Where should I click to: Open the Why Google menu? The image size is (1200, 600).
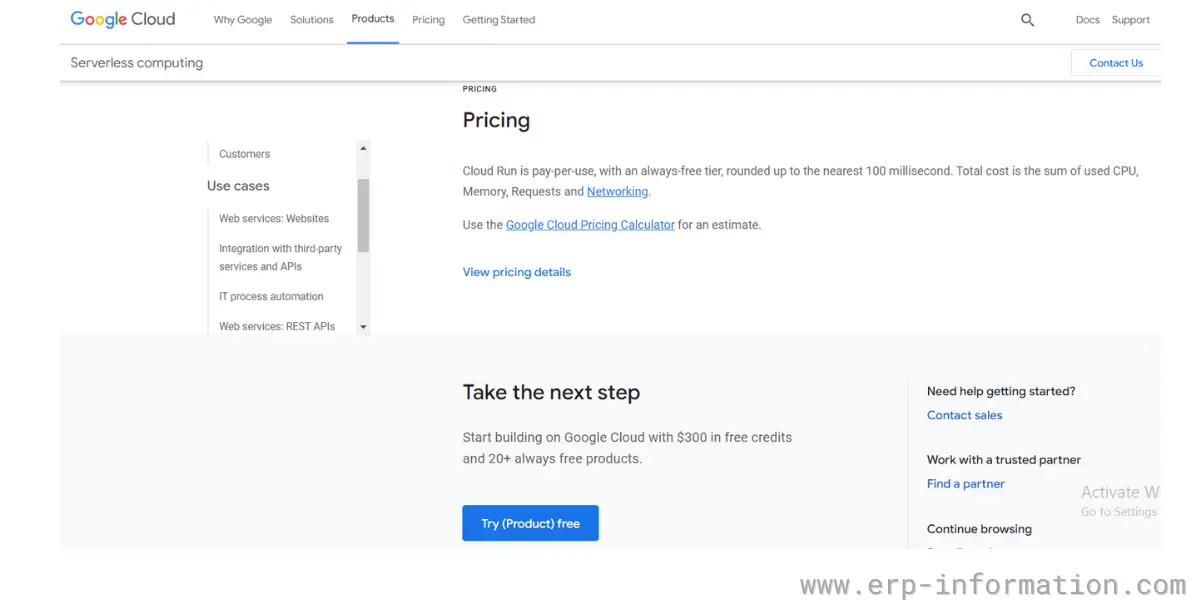click(243, 20)
